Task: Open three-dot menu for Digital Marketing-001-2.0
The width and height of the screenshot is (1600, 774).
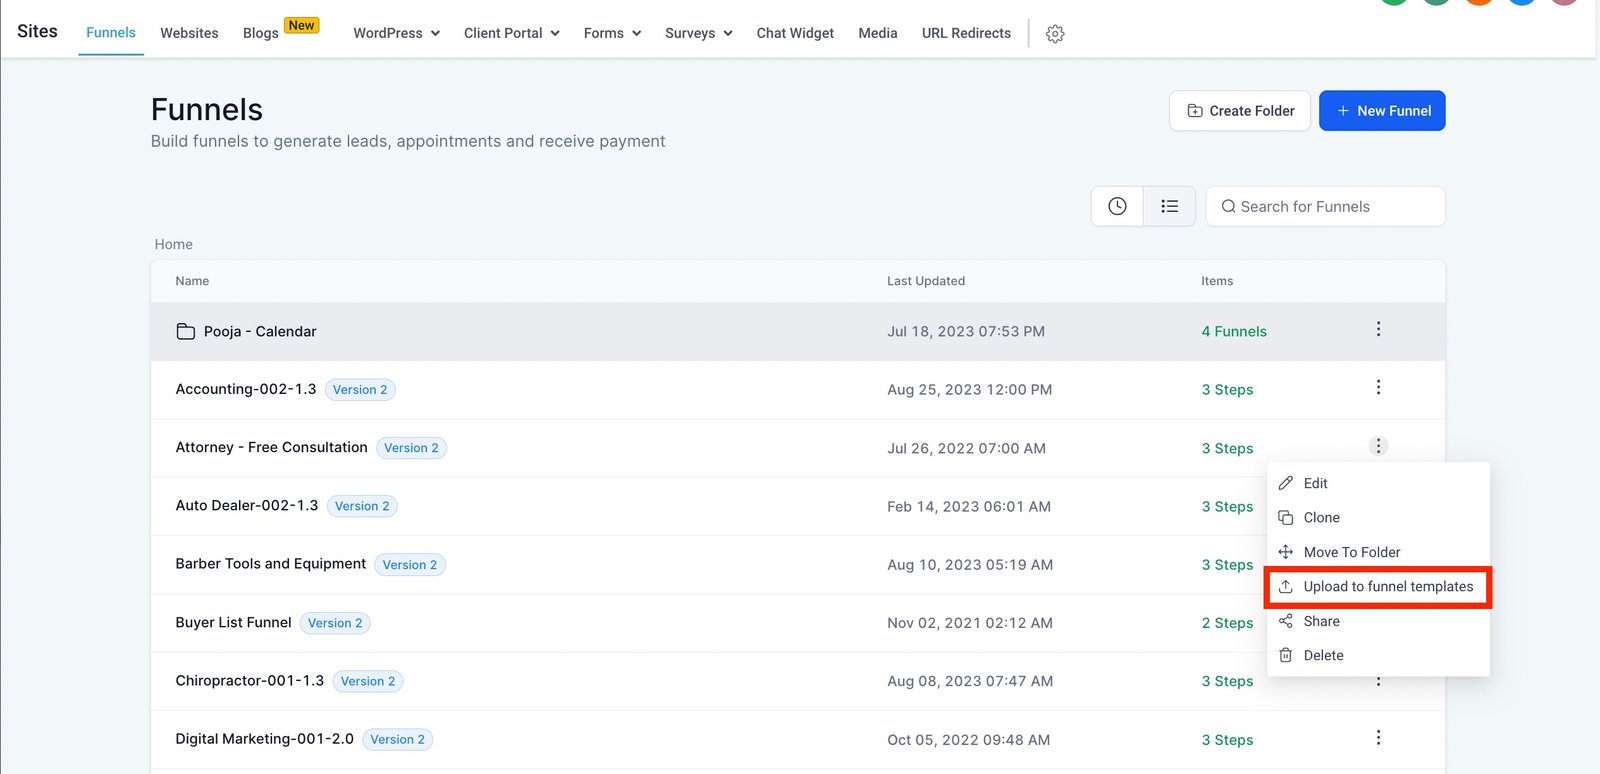Action: (x=1378, y=738)
